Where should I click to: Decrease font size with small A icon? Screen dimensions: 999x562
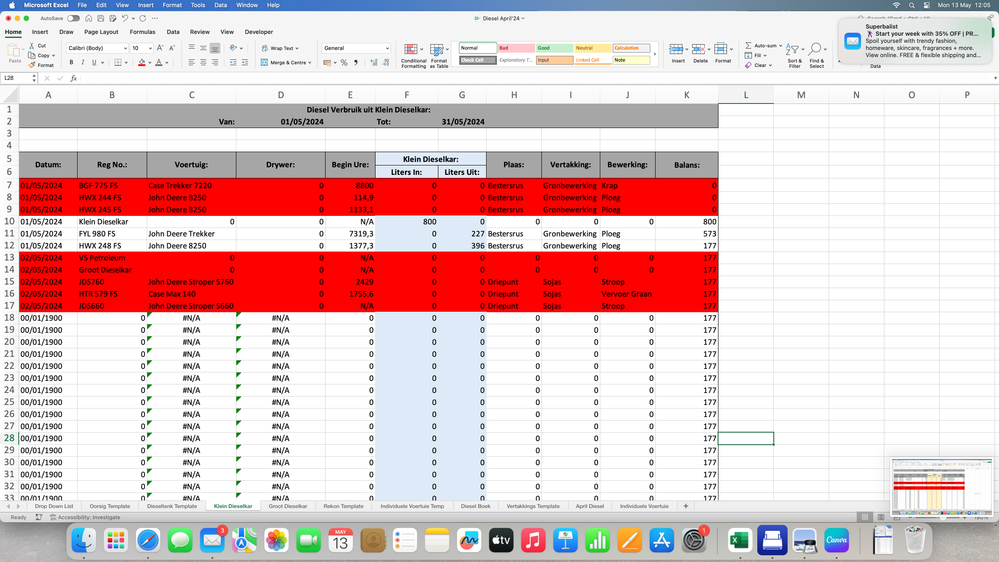tap(171, 48)
